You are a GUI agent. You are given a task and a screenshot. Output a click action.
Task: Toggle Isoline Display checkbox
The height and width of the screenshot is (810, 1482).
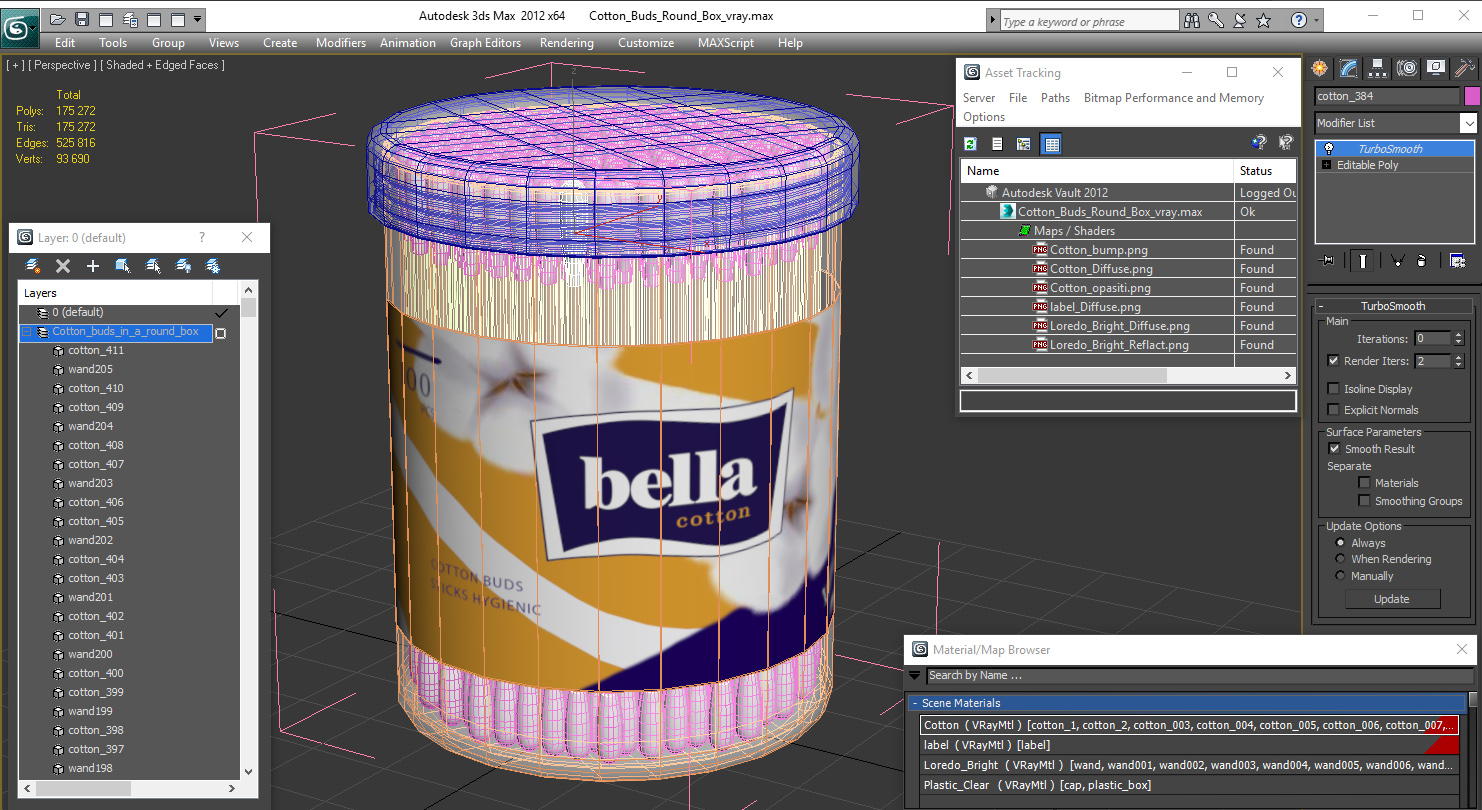1333,389
